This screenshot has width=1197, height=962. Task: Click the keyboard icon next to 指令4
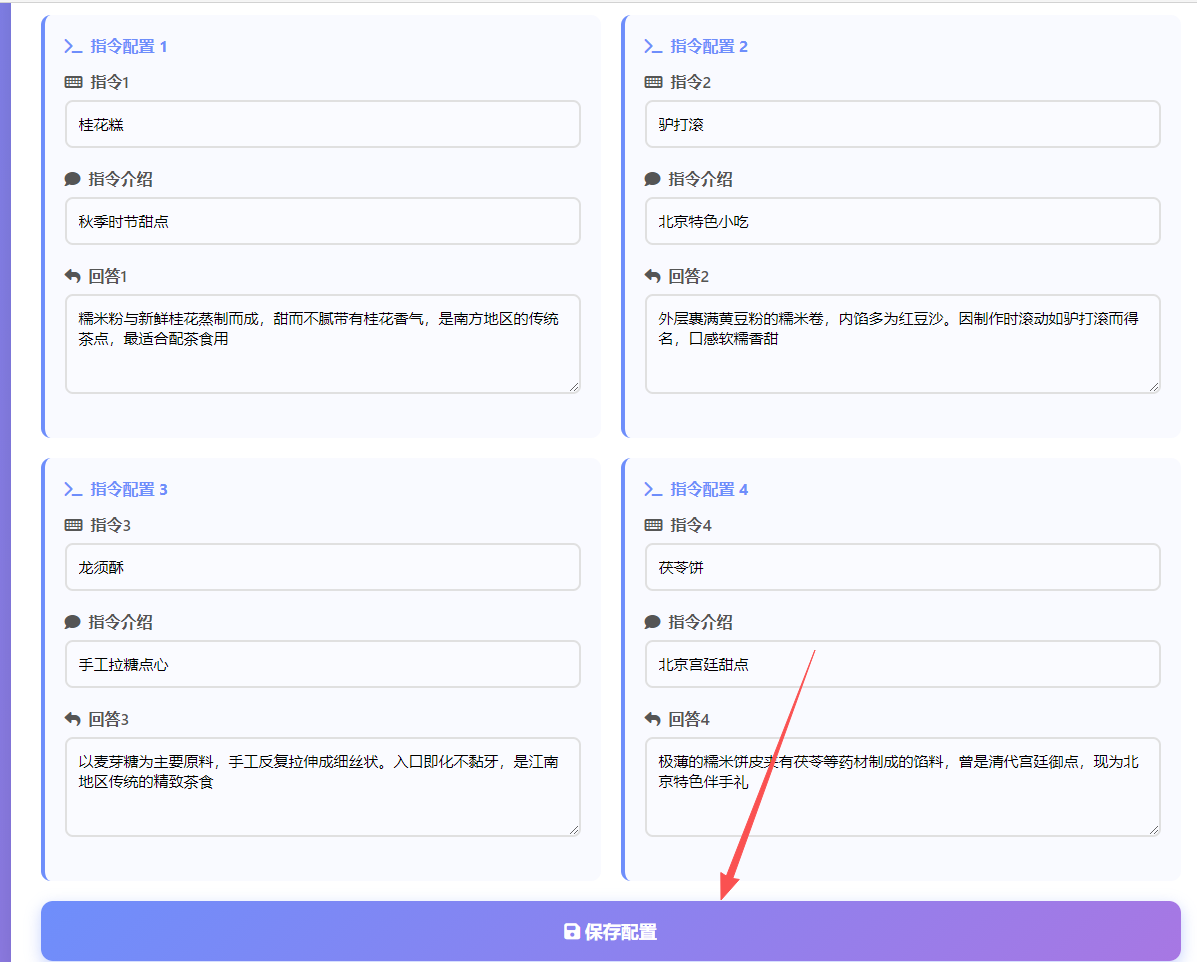point(652,524)
